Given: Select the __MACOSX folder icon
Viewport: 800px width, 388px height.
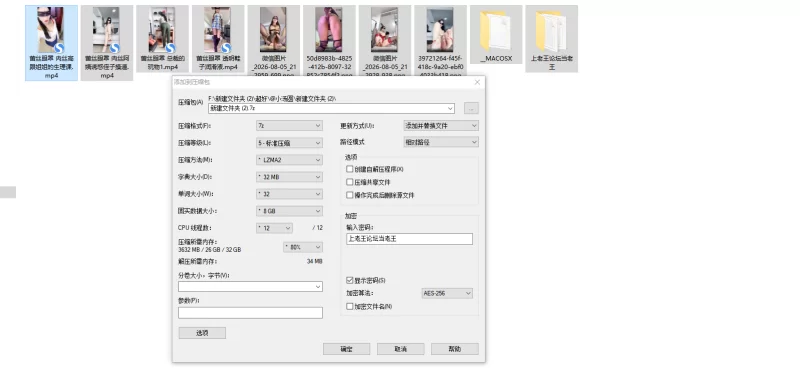Looking at the screenshot, I should point(495,31).
